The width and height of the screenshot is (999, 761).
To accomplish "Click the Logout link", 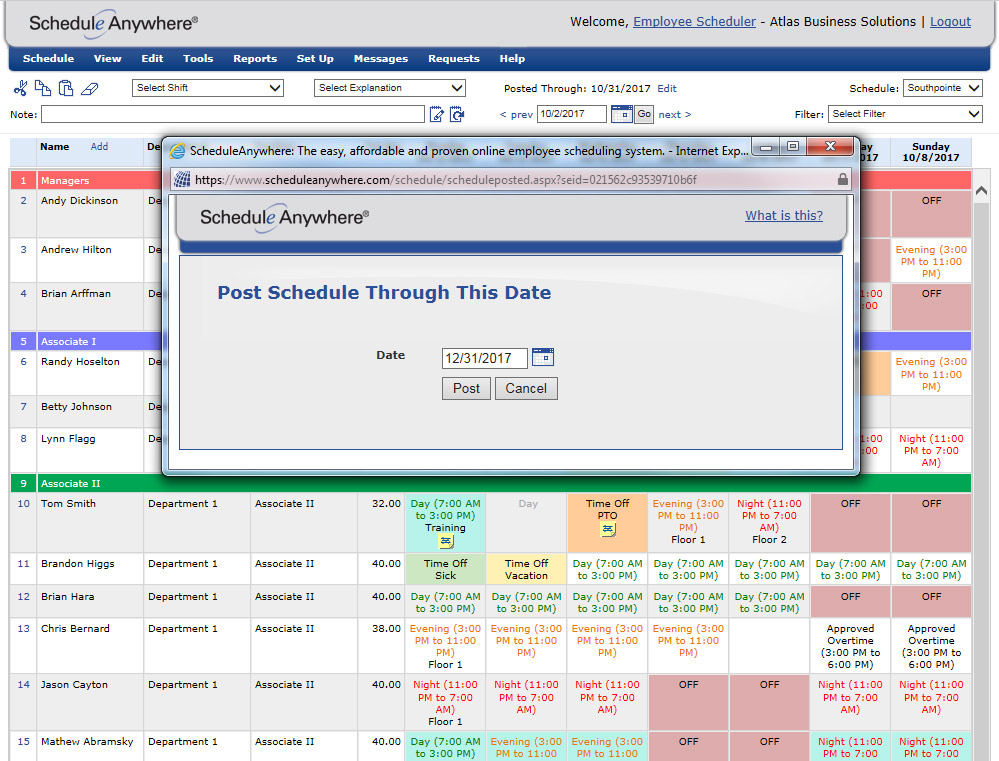I will 950,22.
